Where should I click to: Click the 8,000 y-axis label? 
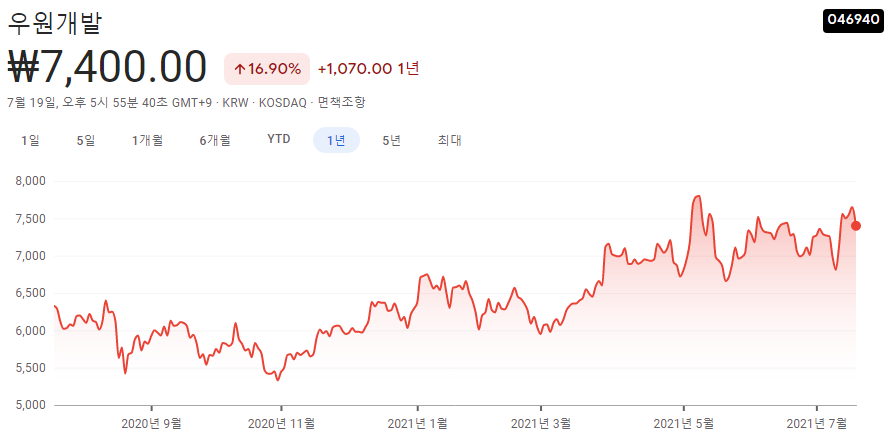click(x=32, y=182)
